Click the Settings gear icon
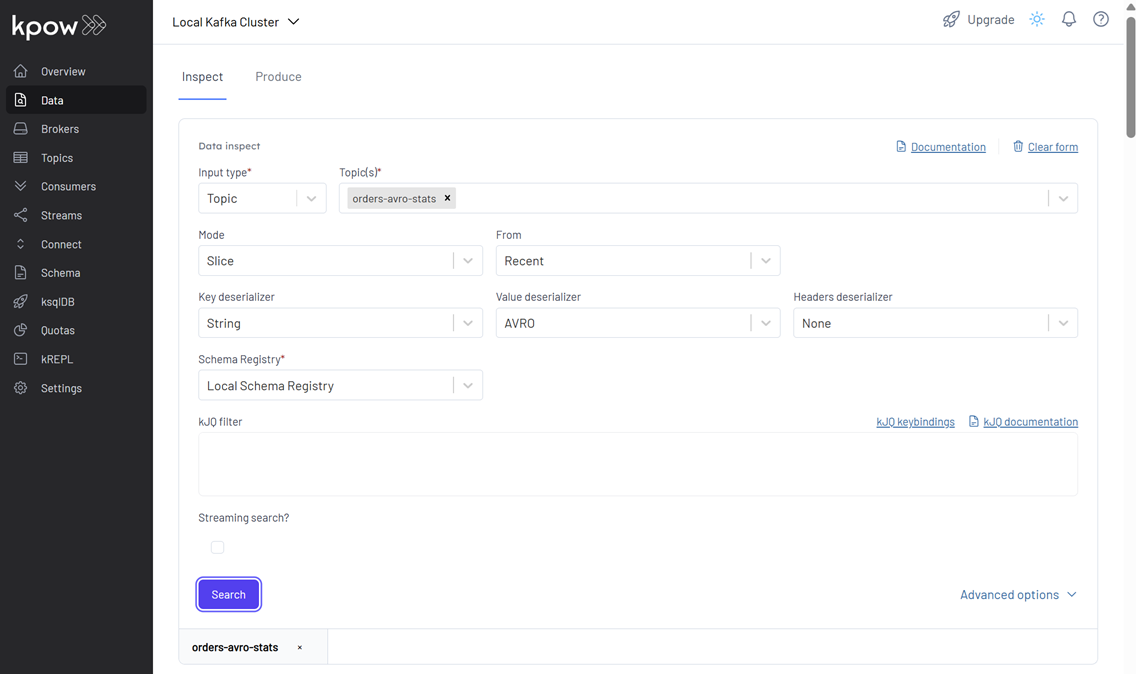This screenshot has height=674, width=1136. tap(20, 388)
